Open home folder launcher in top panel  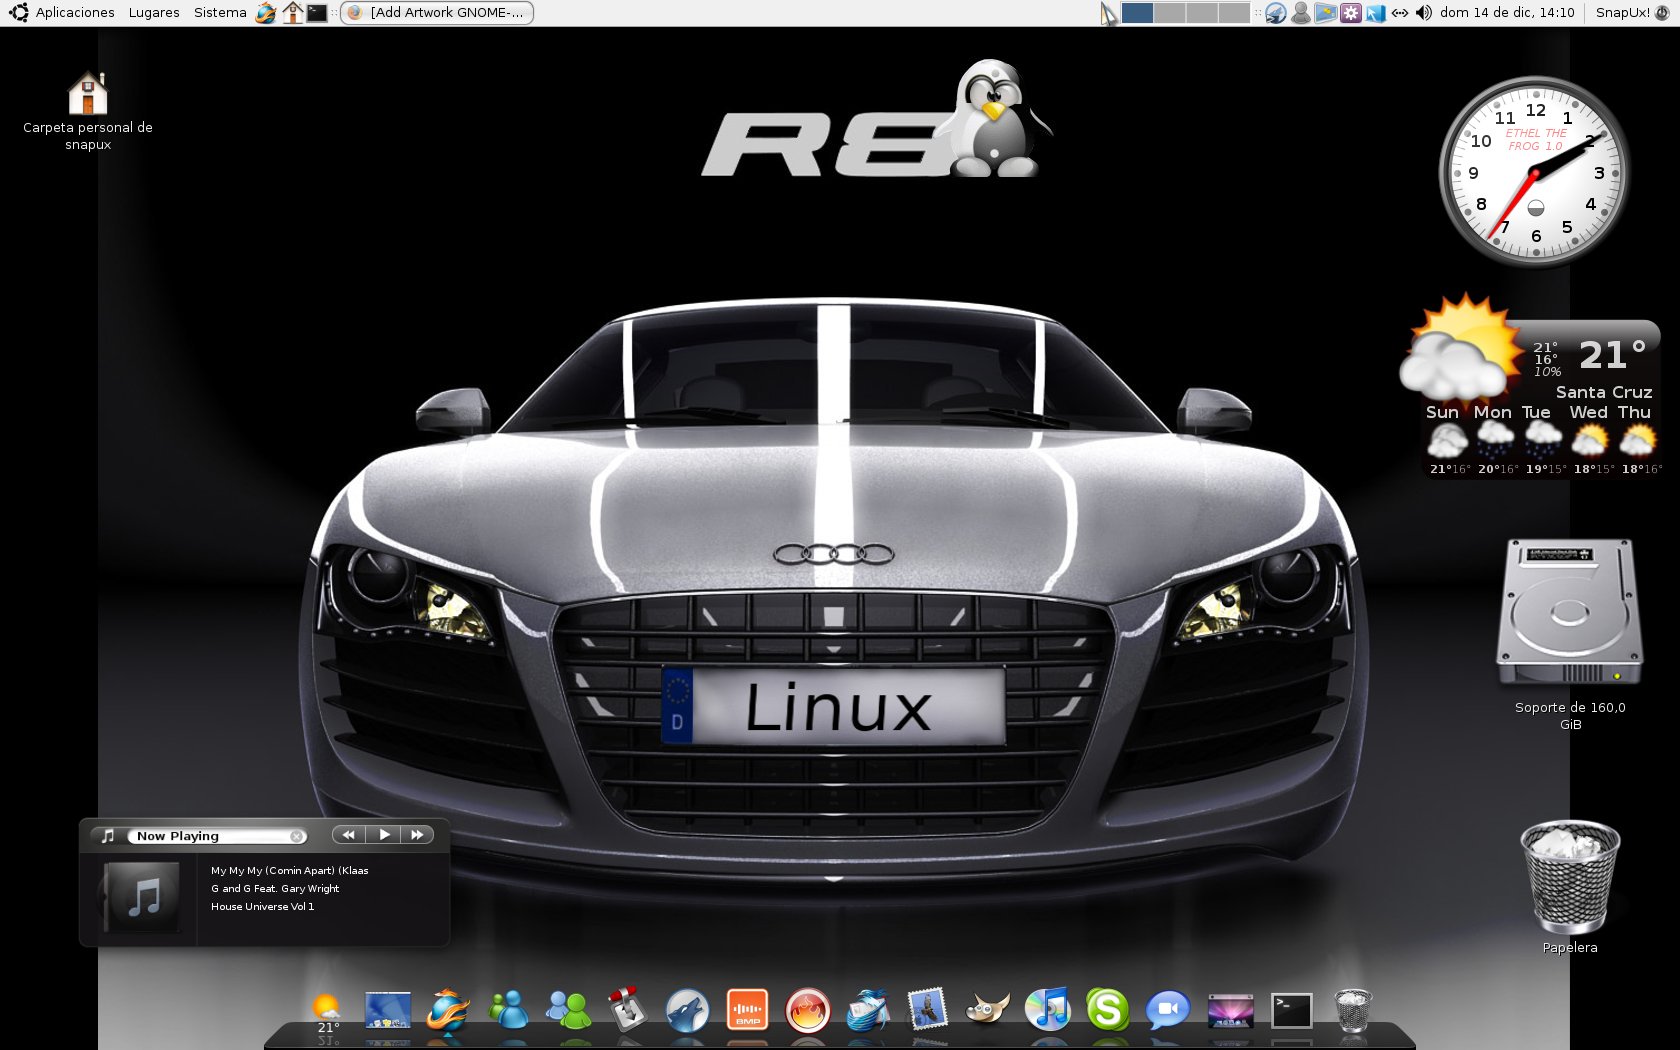(x=292, y=13)
